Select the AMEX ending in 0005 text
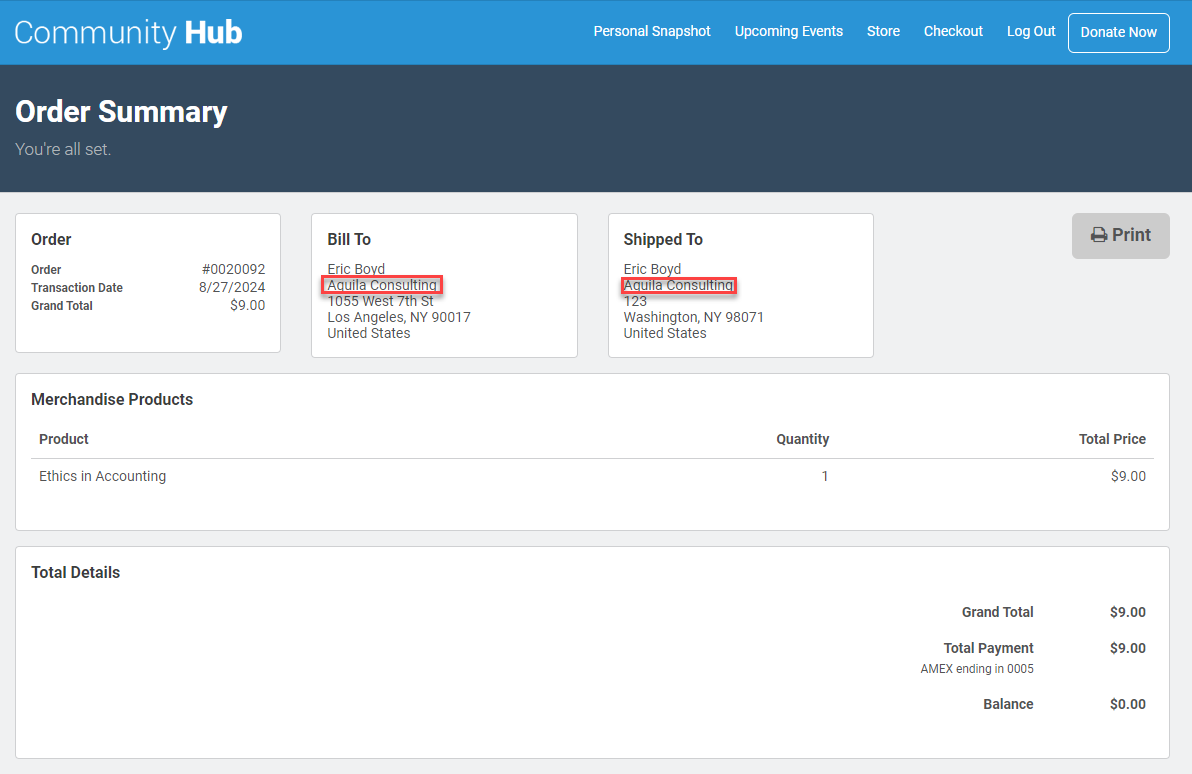Viewport: 1192px width, 774px height. [976, 669]
